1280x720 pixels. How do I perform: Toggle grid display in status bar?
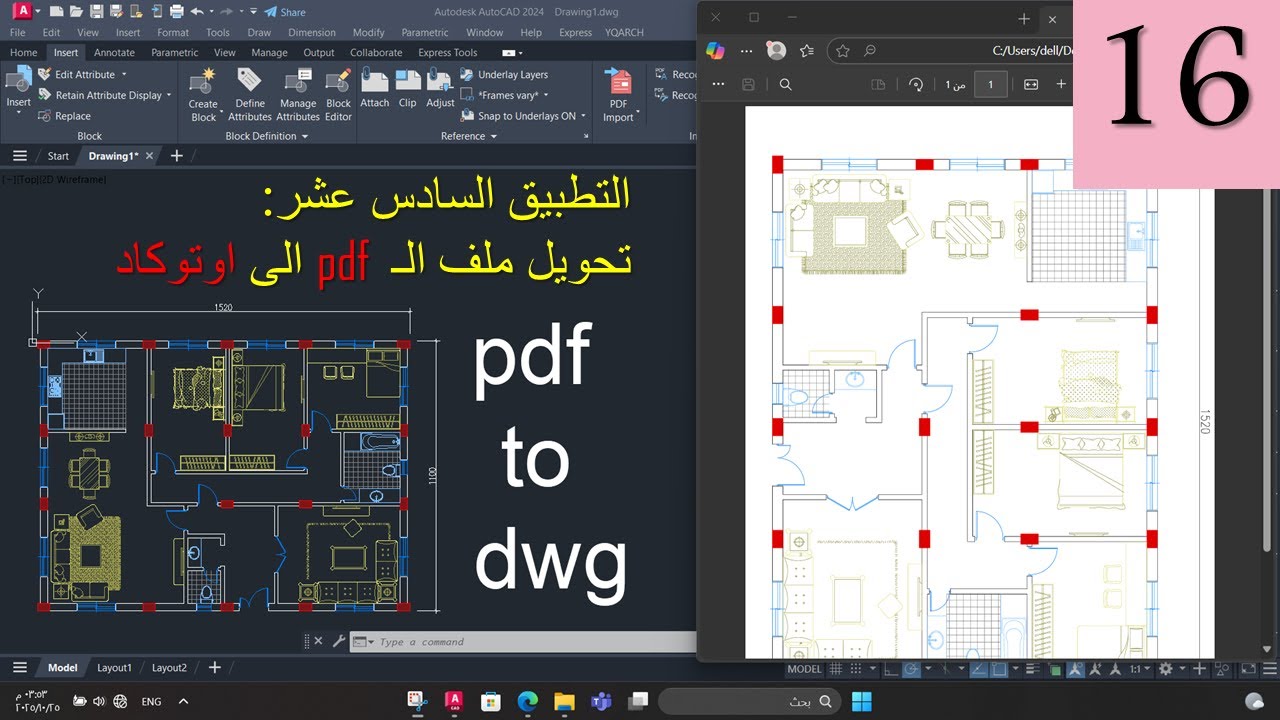tap(835, 670)
